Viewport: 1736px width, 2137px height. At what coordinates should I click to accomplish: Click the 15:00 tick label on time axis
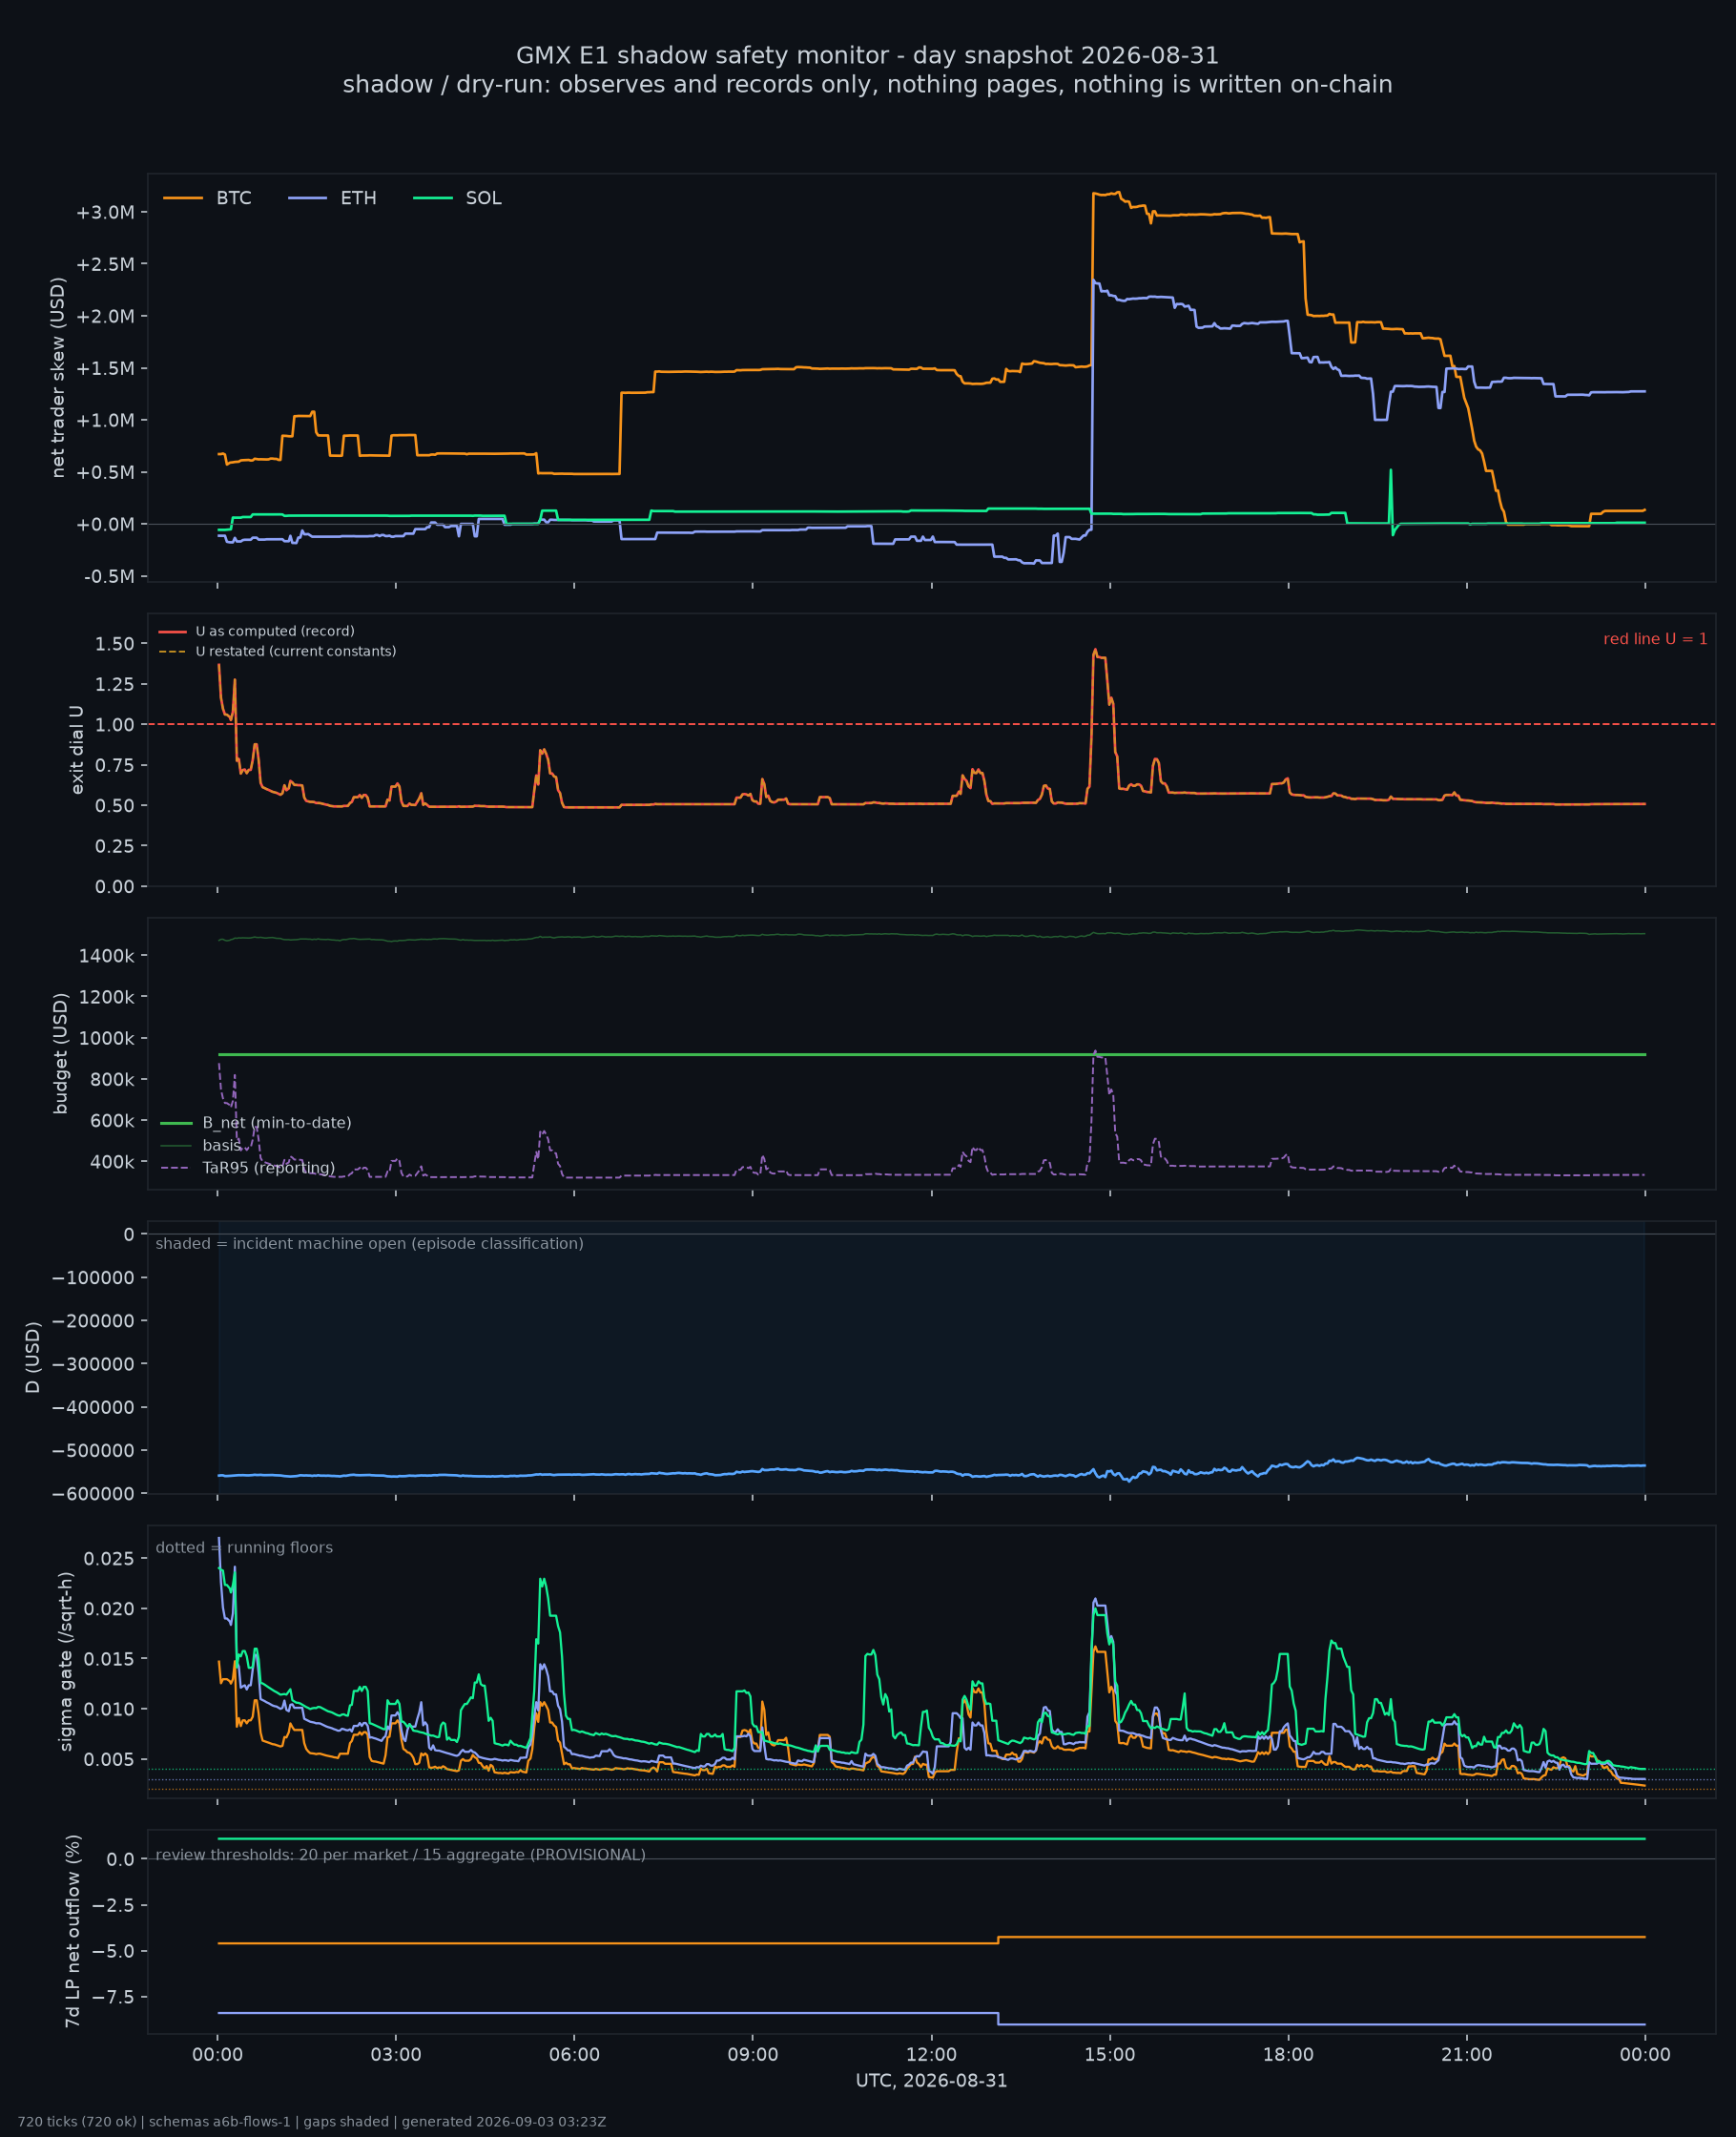[1110, 2055]
